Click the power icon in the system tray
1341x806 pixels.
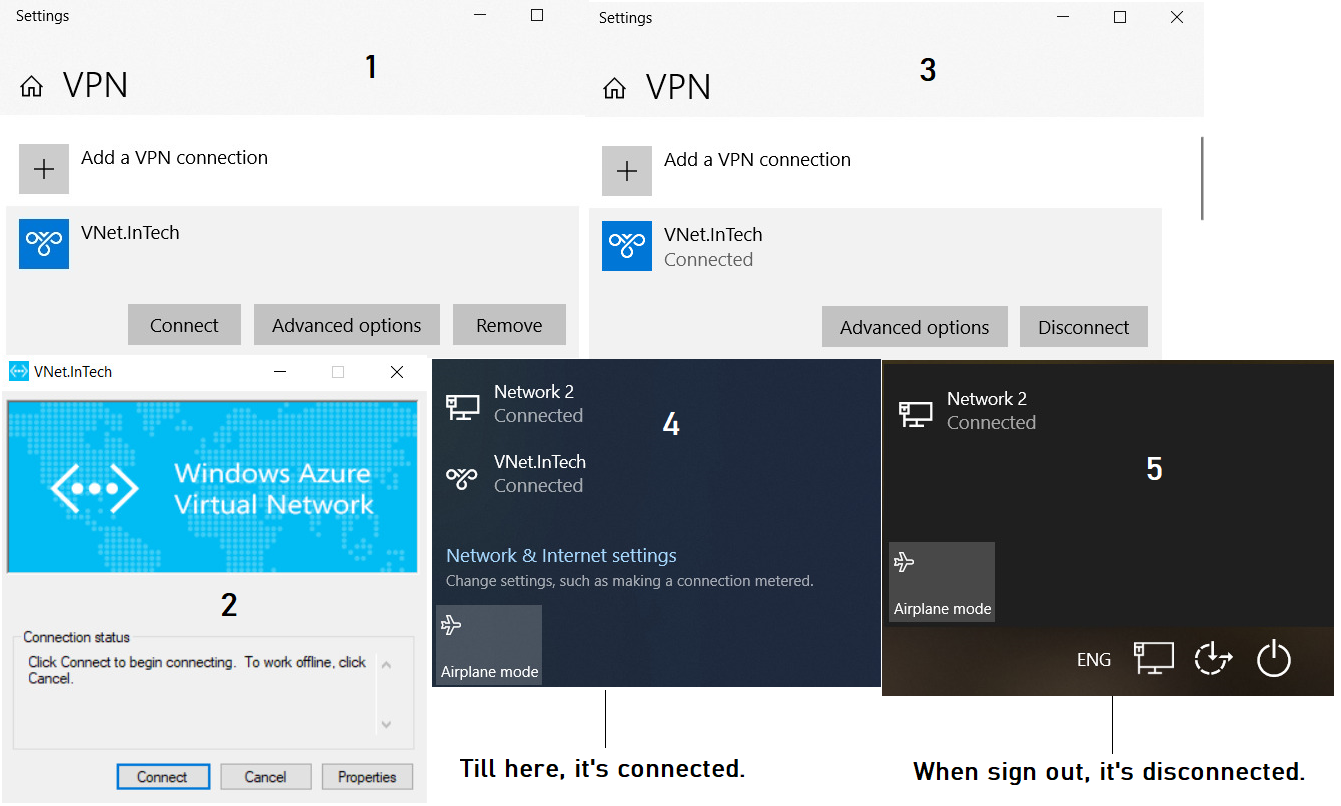[1274, 659]
